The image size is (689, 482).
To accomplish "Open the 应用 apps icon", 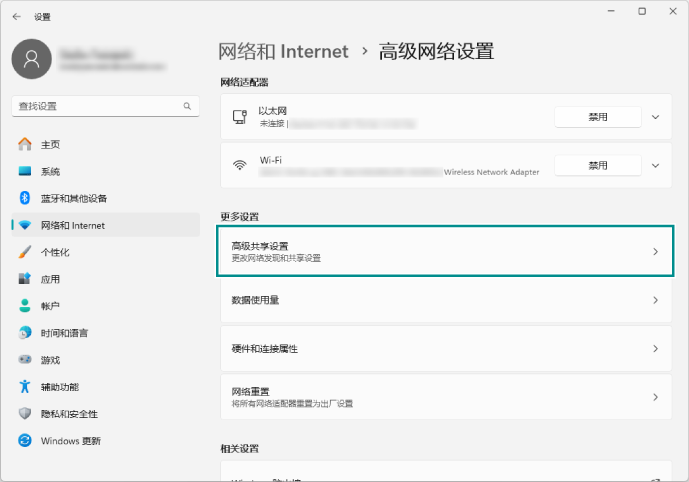I will [25, 279].
